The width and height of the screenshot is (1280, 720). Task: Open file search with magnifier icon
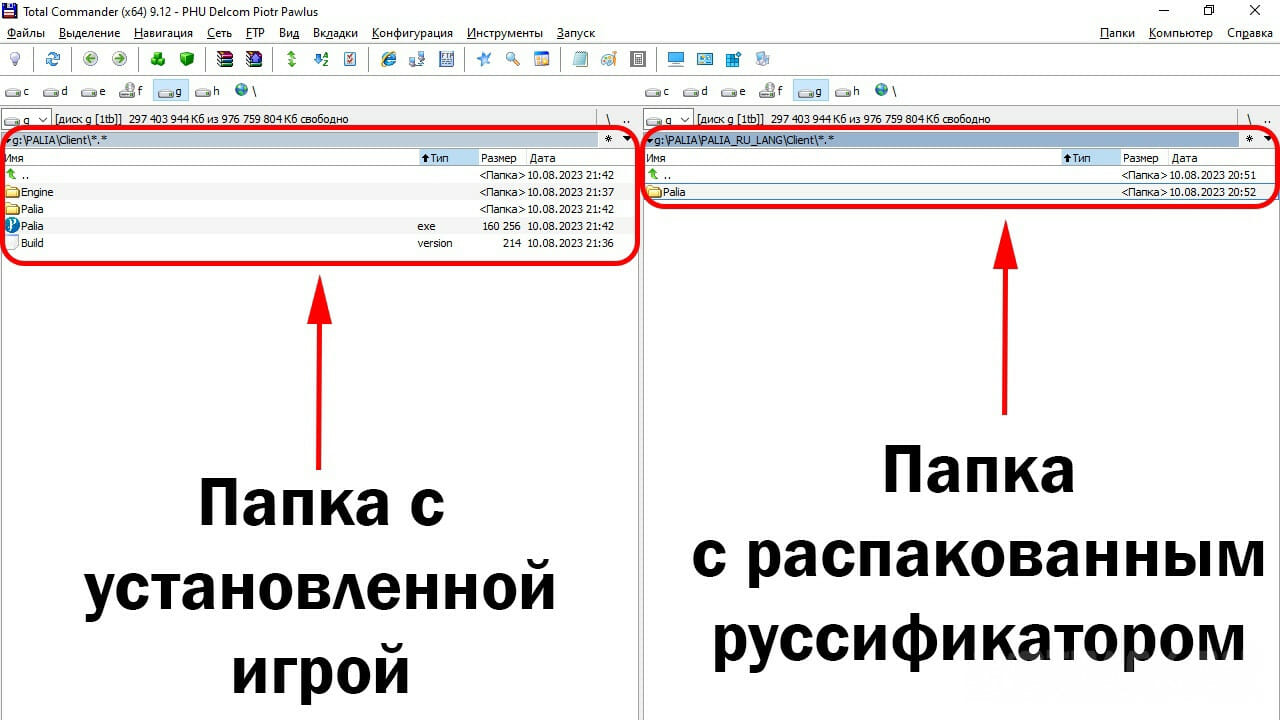click(x=513, y=59)
